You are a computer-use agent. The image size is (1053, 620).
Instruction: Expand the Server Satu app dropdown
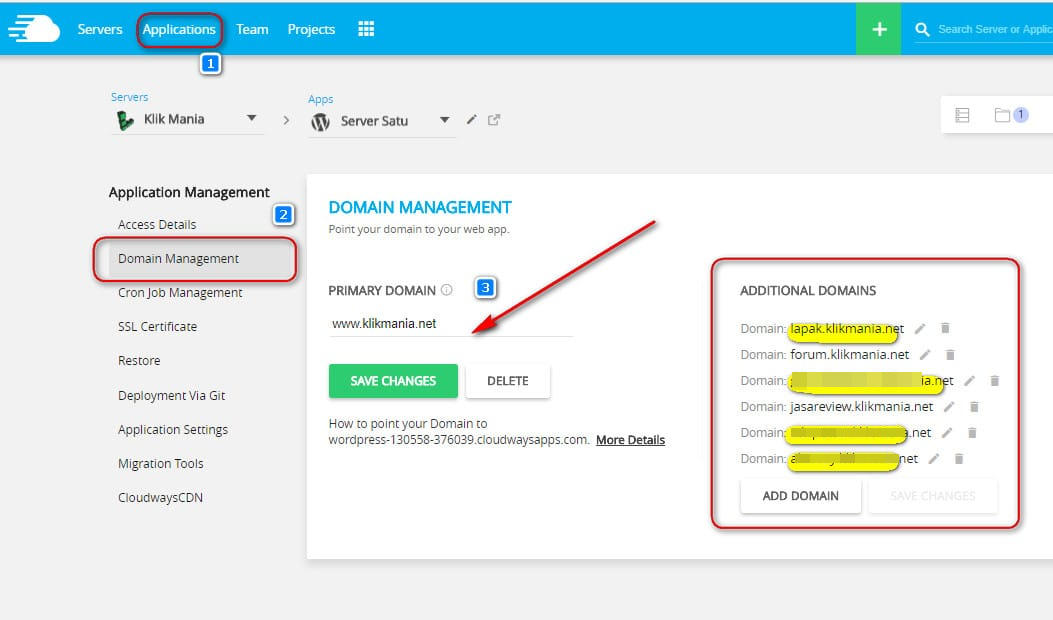pos(444,120)
